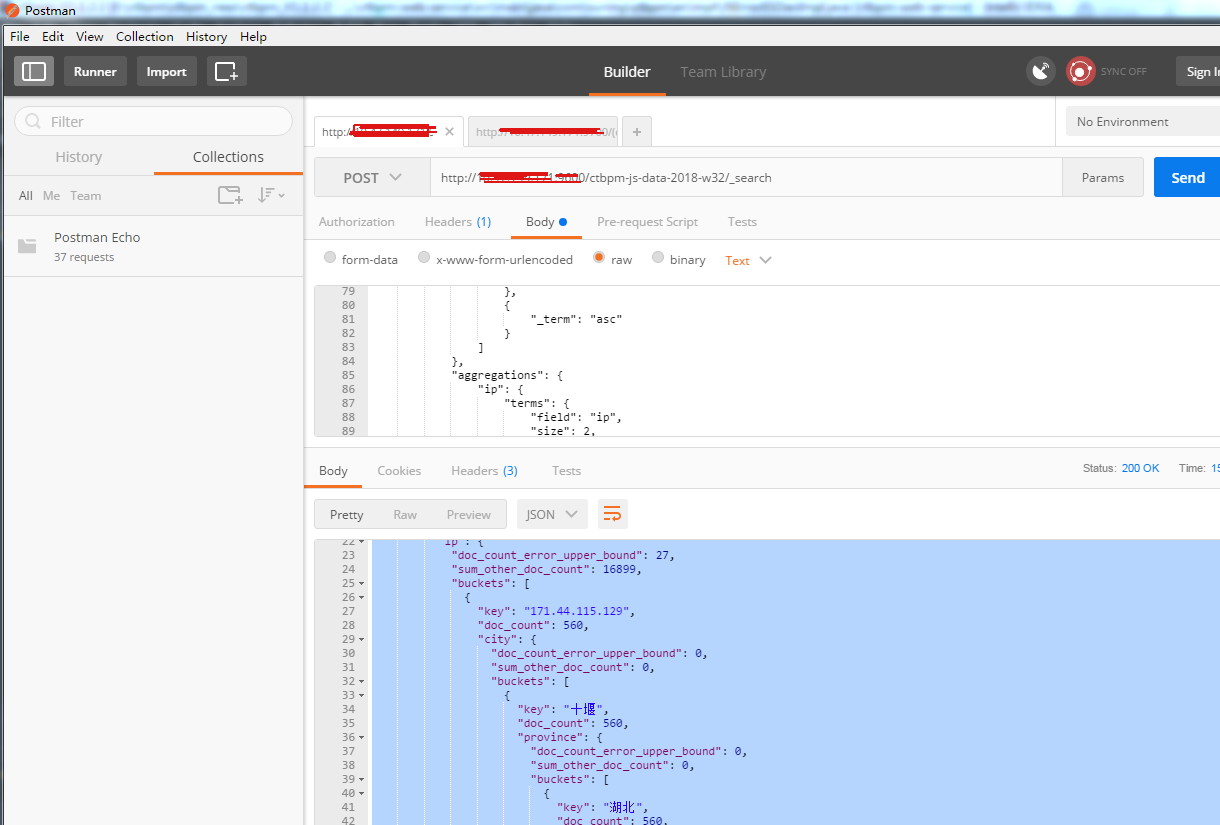Switch response view to Pretty
This screenshot has width=1220, height=825.
(346, 514)
